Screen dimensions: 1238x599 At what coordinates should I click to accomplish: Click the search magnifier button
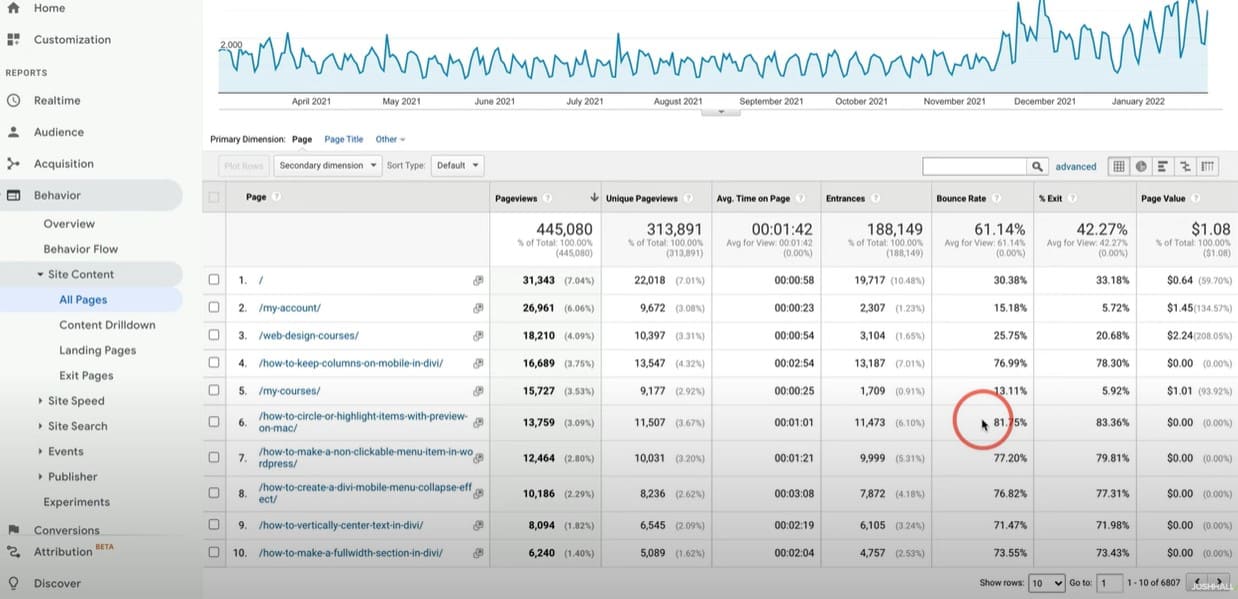point(1038,166)
